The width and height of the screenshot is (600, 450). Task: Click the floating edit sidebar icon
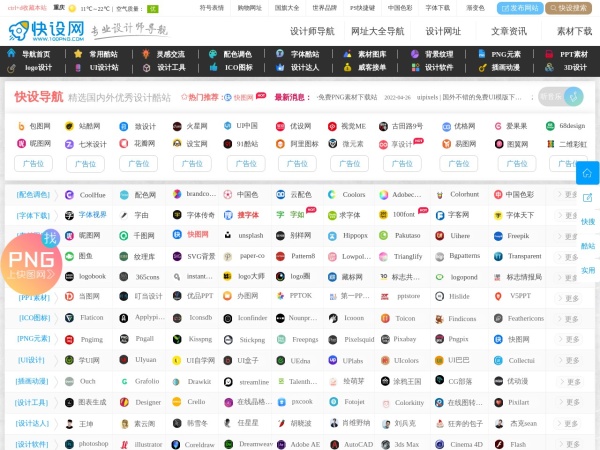point(587,198)
